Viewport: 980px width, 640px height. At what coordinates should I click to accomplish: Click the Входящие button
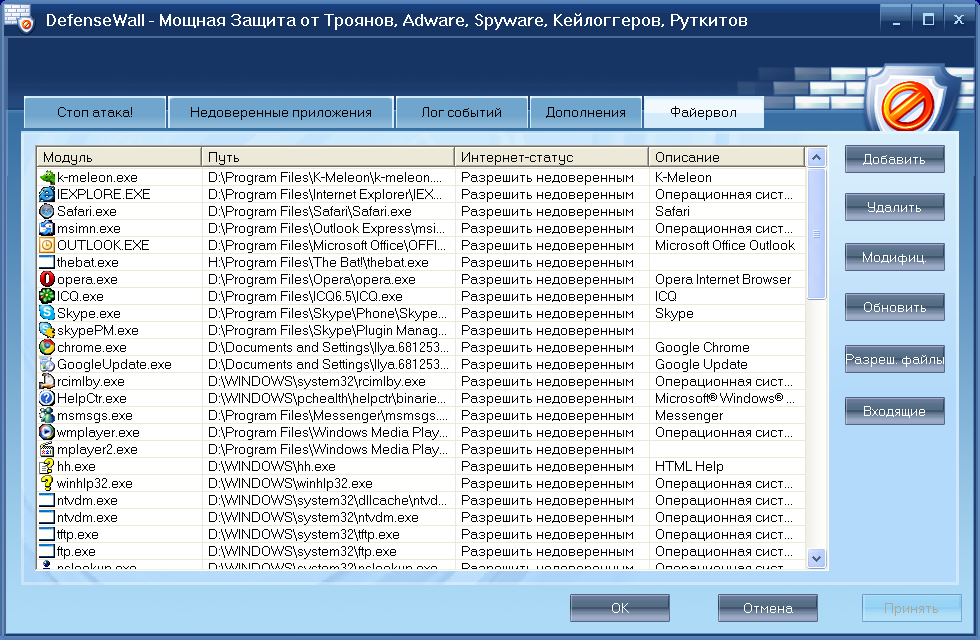[894, 411]
